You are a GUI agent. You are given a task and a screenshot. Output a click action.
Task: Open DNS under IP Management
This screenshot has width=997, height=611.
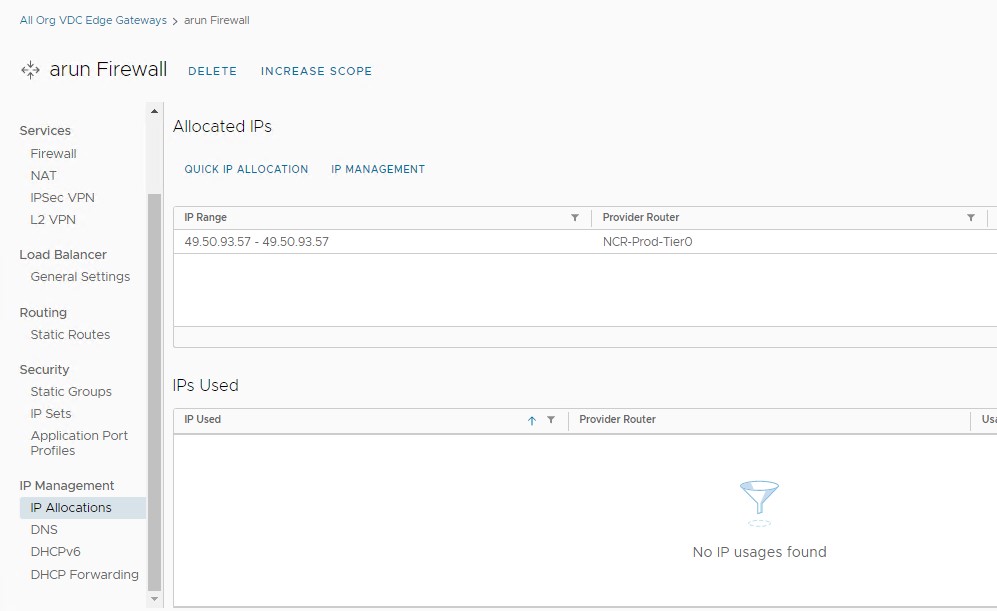pos(43,529)
